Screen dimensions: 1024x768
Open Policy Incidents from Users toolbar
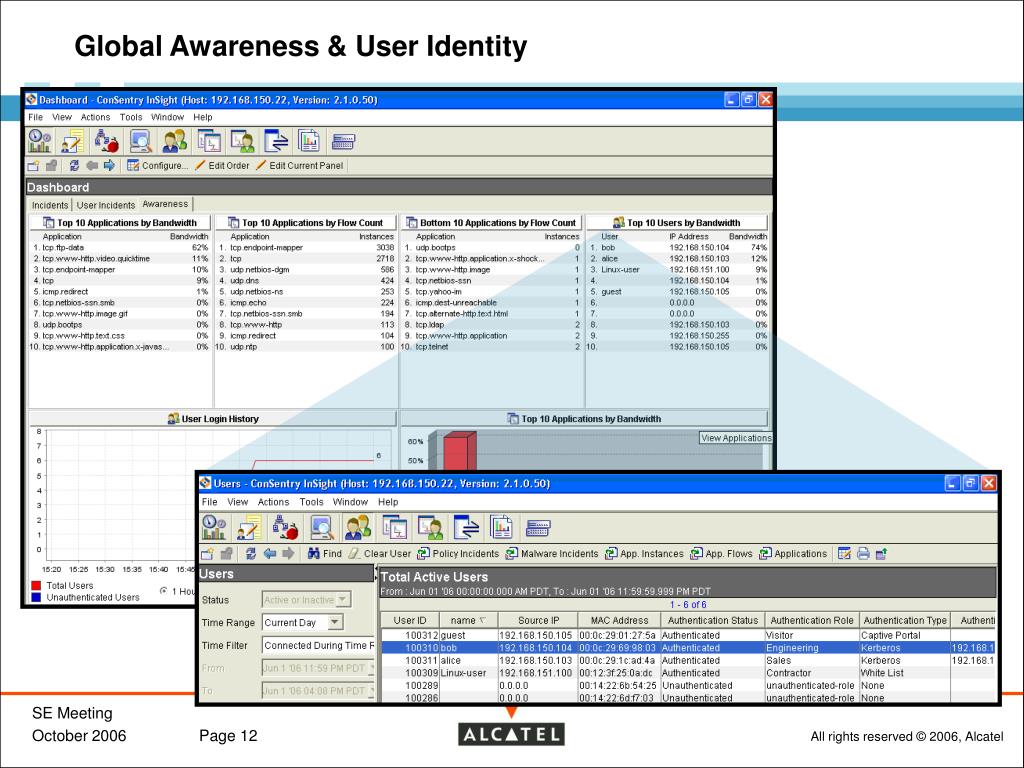click(x=458, y=554)
